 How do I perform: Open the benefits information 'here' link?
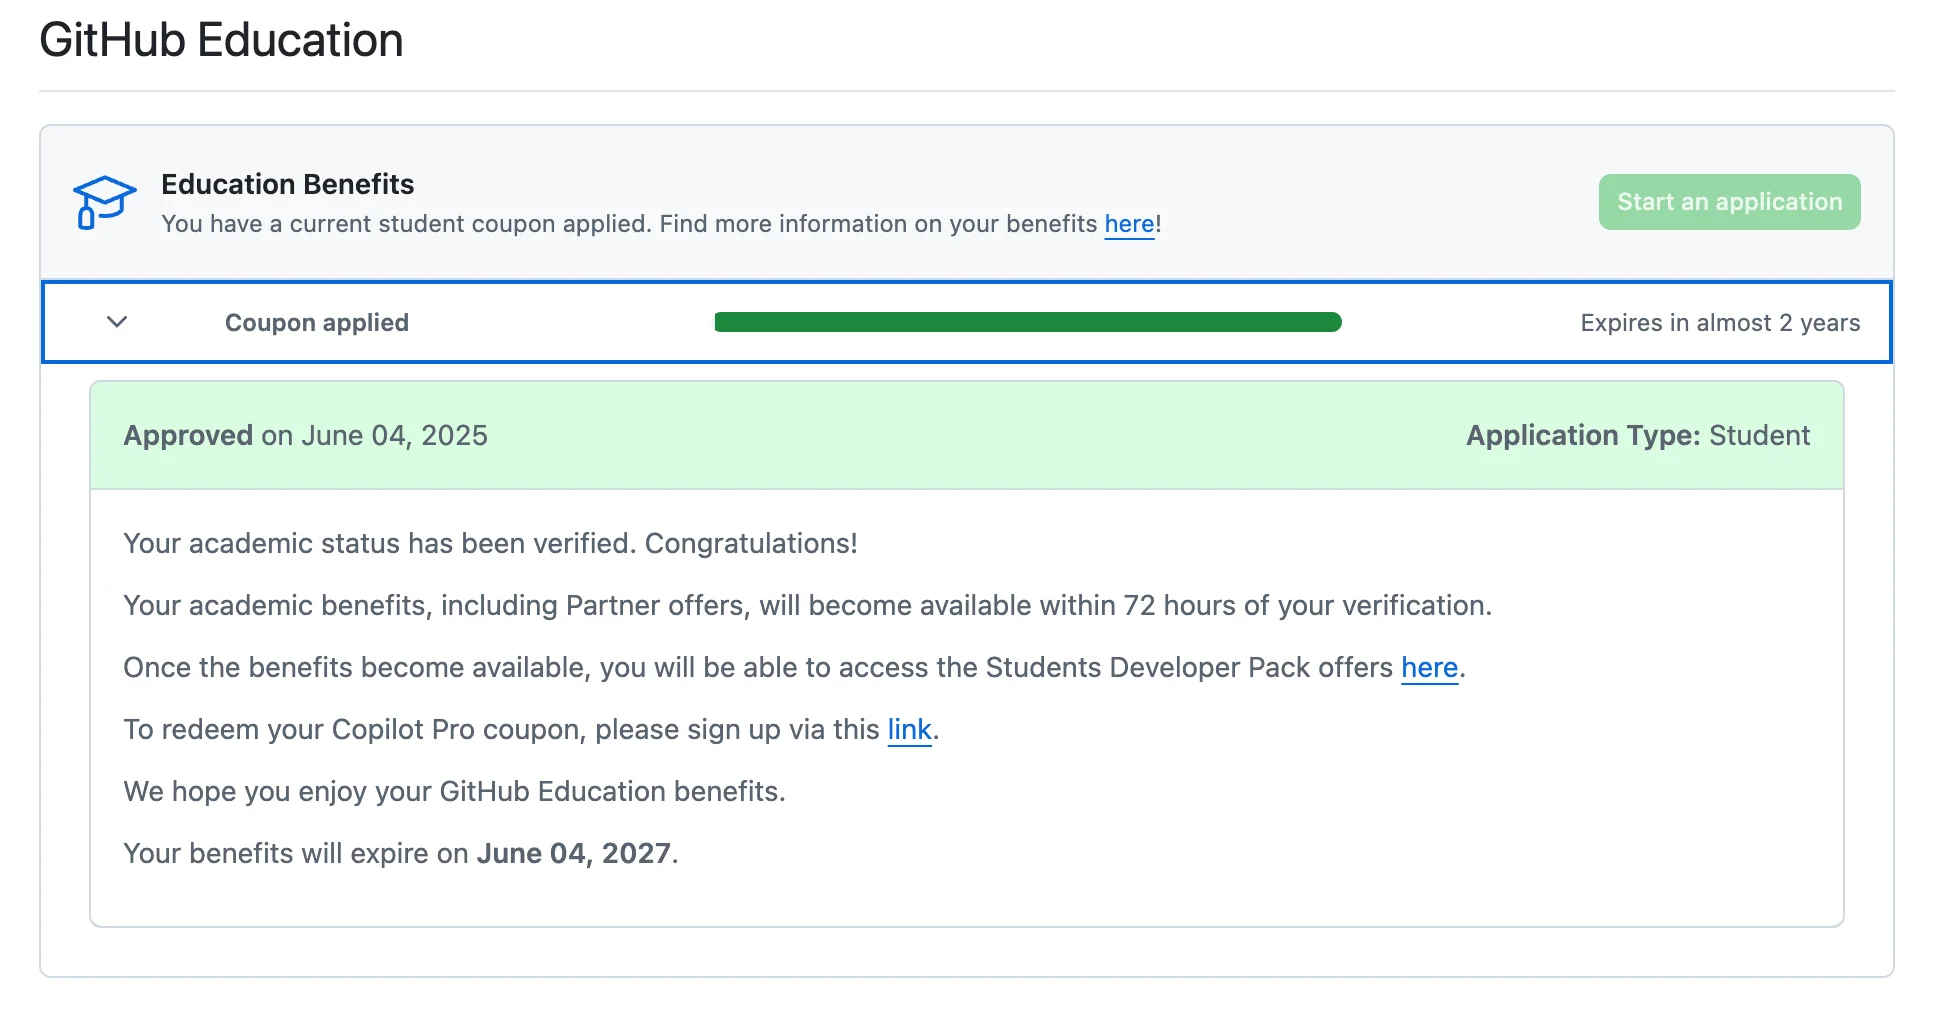coord(1129,224)
